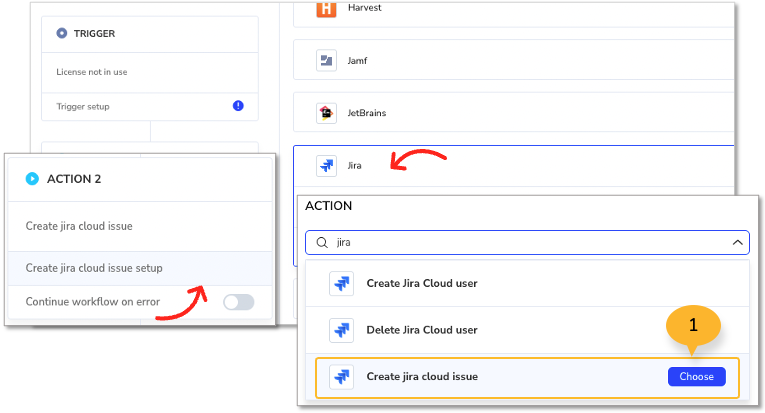The height and width of the screenshot is (413, 765).
Task: Click the Harvest app icon
Action: [326, 9]
